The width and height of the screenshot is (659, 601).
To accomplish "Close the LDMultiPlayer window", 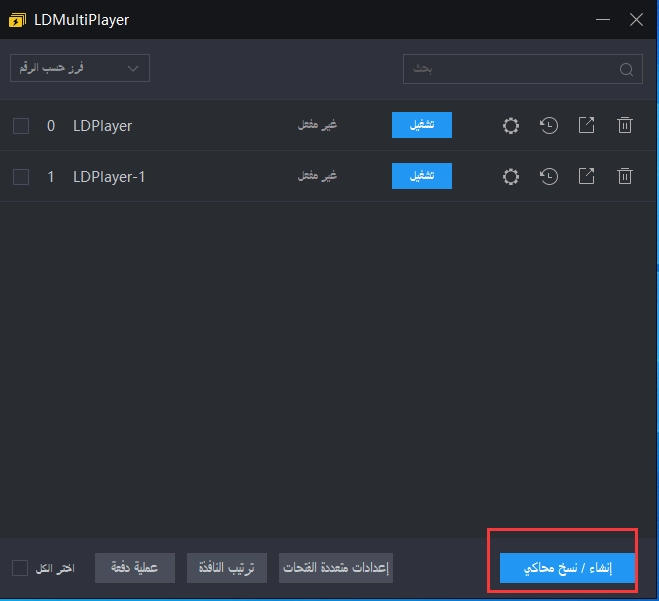I will (636, 19).
